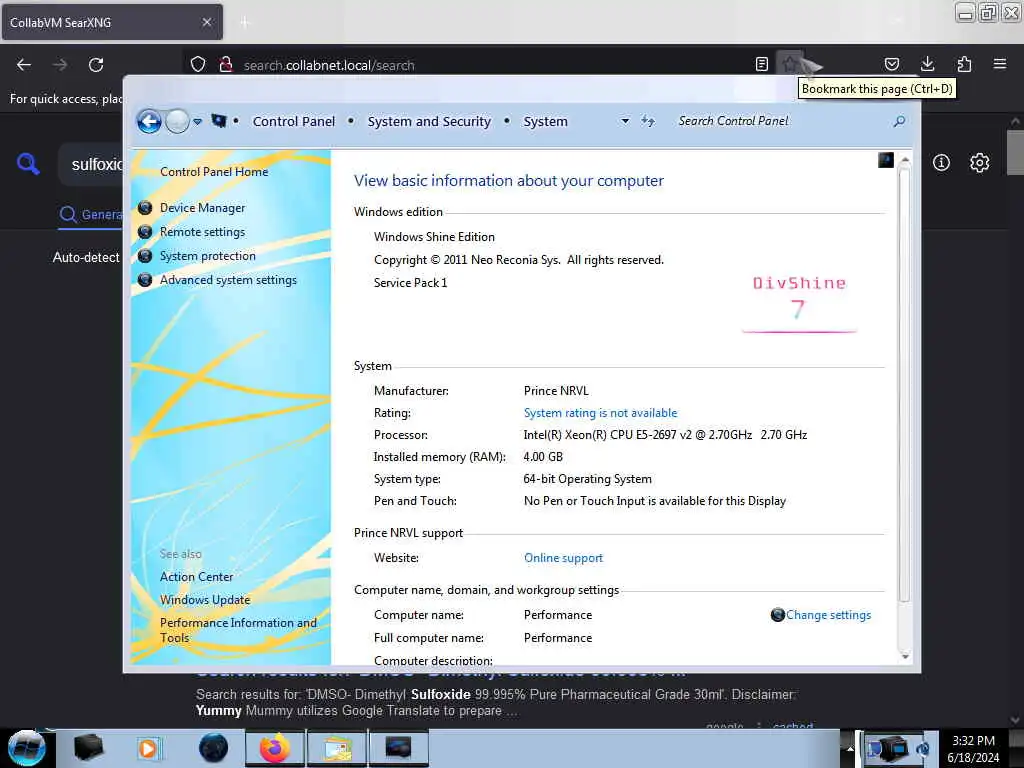The width and height of the screenshot is (1024, 768).
Task: Open Auto-detect language dropdown
Action: [x=86, y=257]
